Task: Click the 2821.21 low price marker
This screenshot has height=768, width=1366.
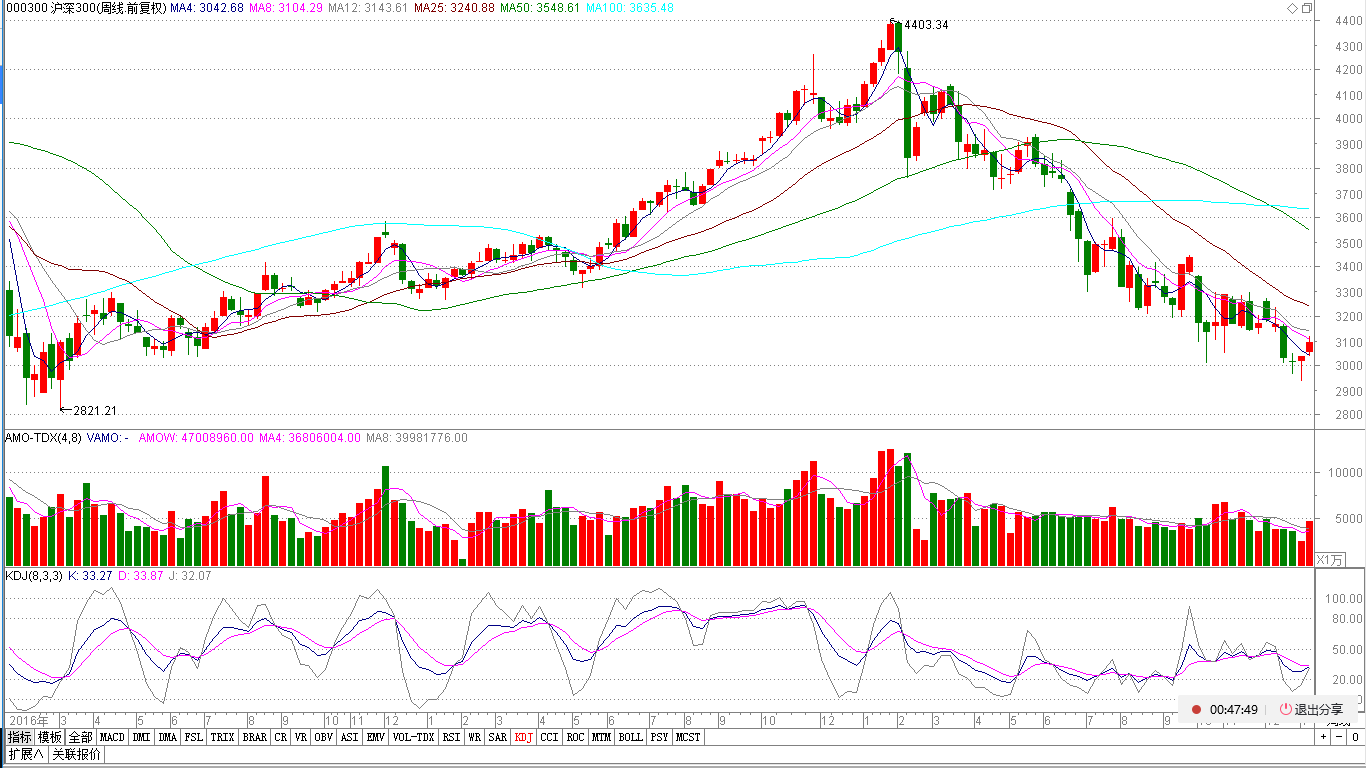Action: point(95,411)
